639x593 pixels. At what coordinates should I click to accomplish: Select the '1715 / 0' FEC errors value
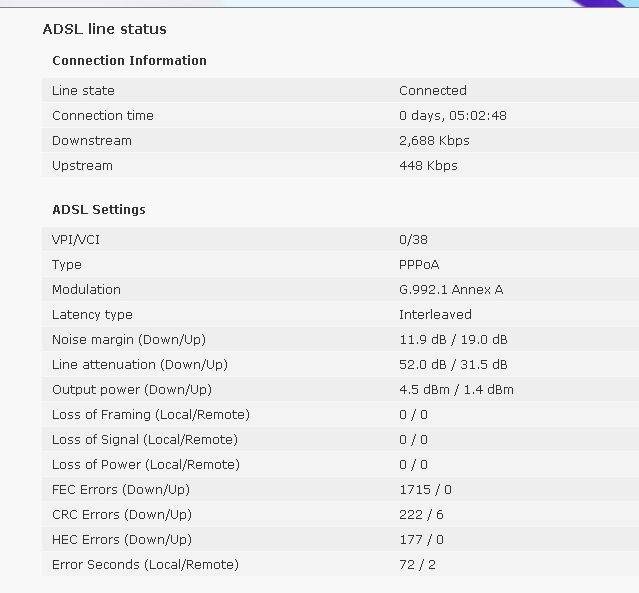425,490
